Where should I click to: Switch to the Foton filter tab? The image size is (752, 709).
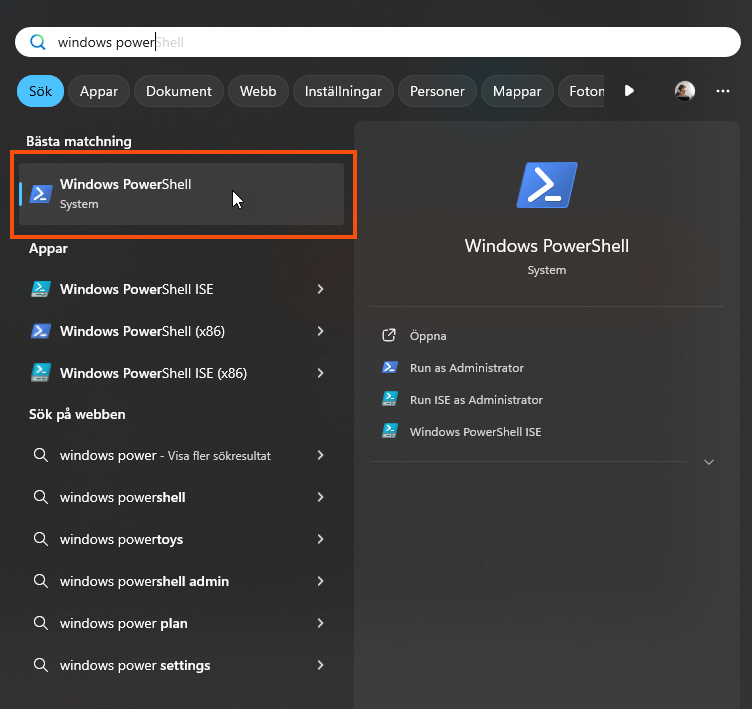click(582, 91)
